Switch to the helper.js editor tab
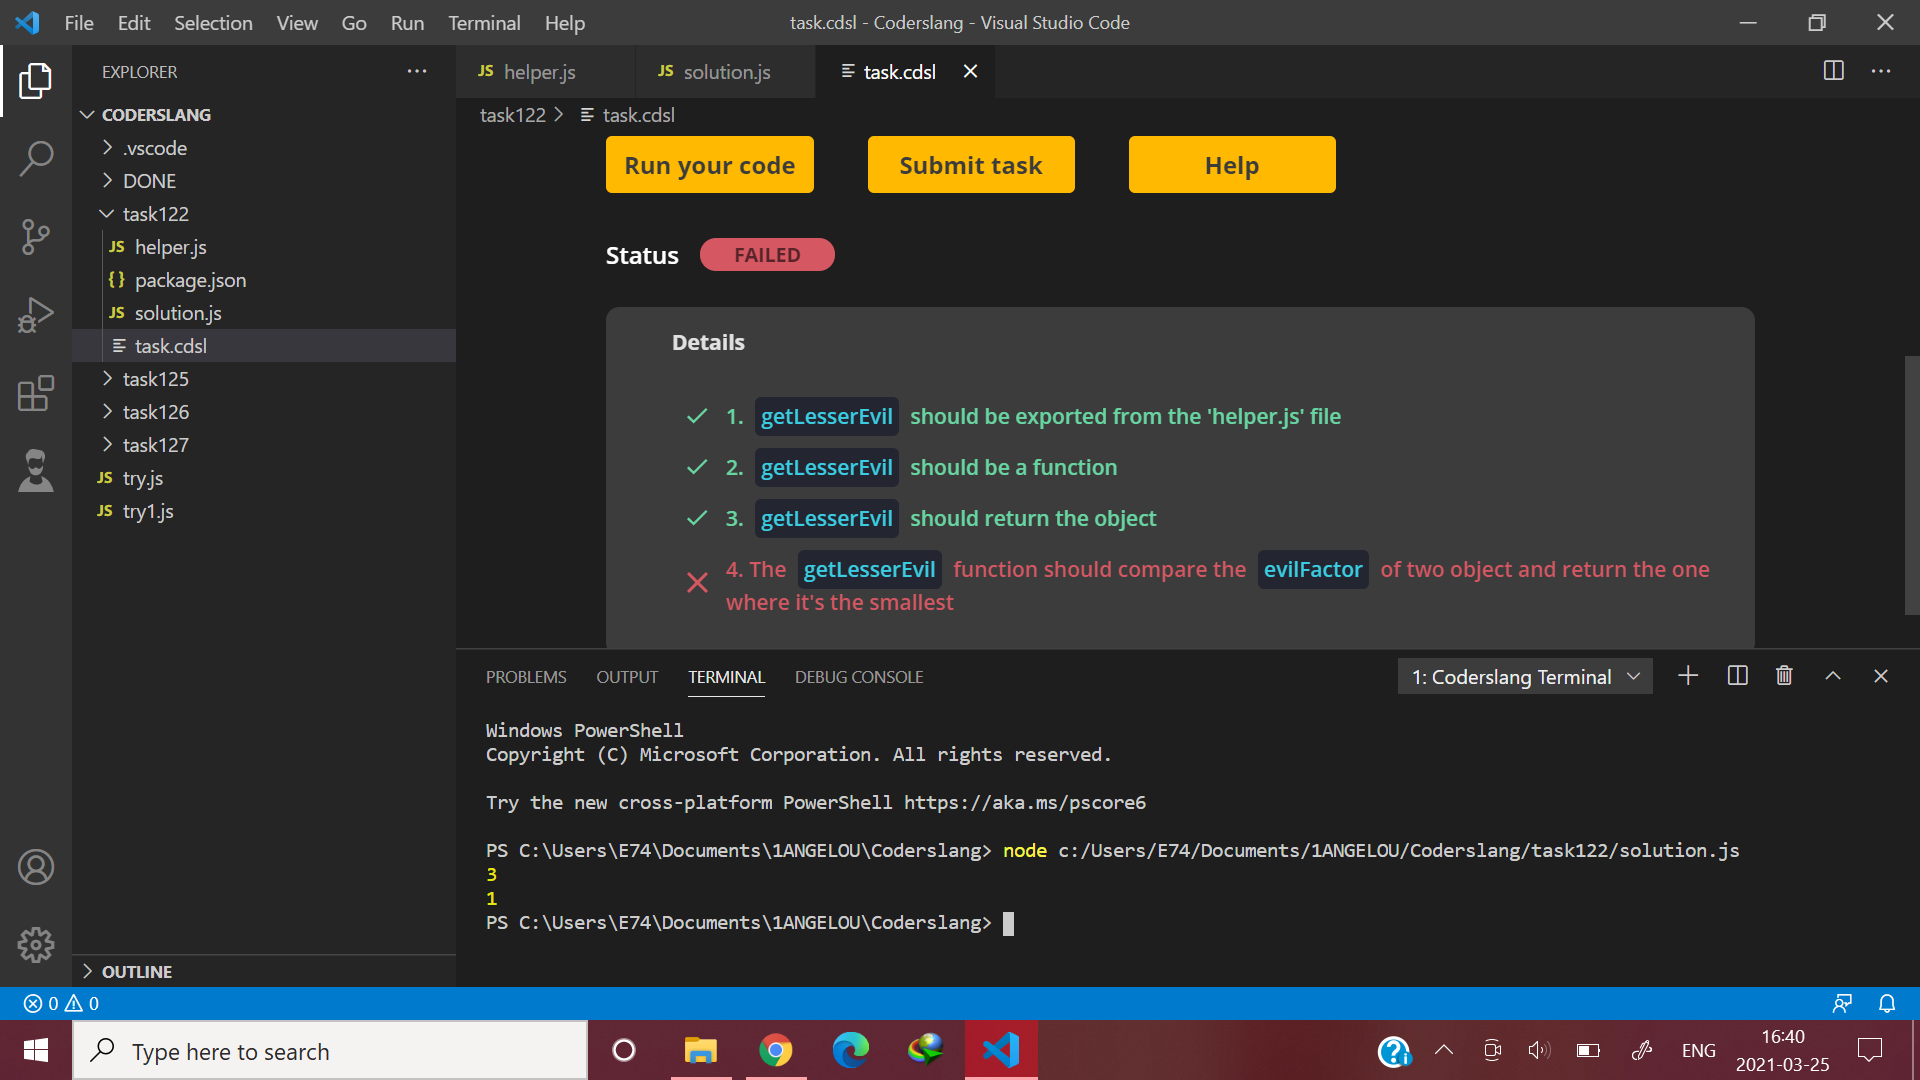Viewport: 1920px width, 1080px height. click(546, 71)
